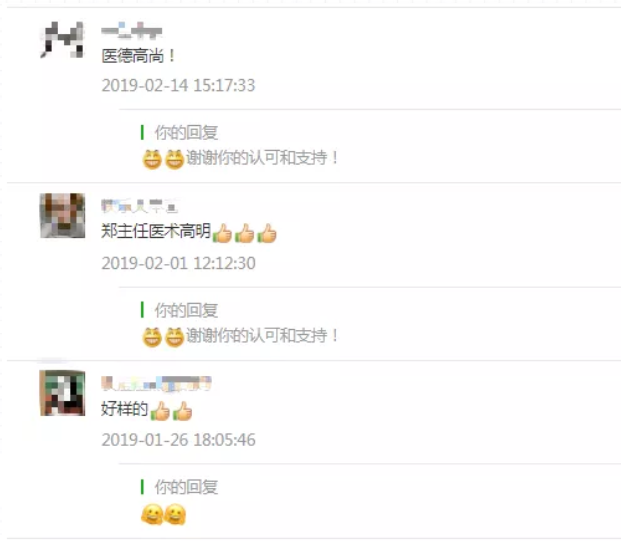Image resolution: width=621 pixels, height=541 pixels.
Task: Click the second grinning emoji in the middle reply
Action: pyautogui.click(x=174, y=337)
